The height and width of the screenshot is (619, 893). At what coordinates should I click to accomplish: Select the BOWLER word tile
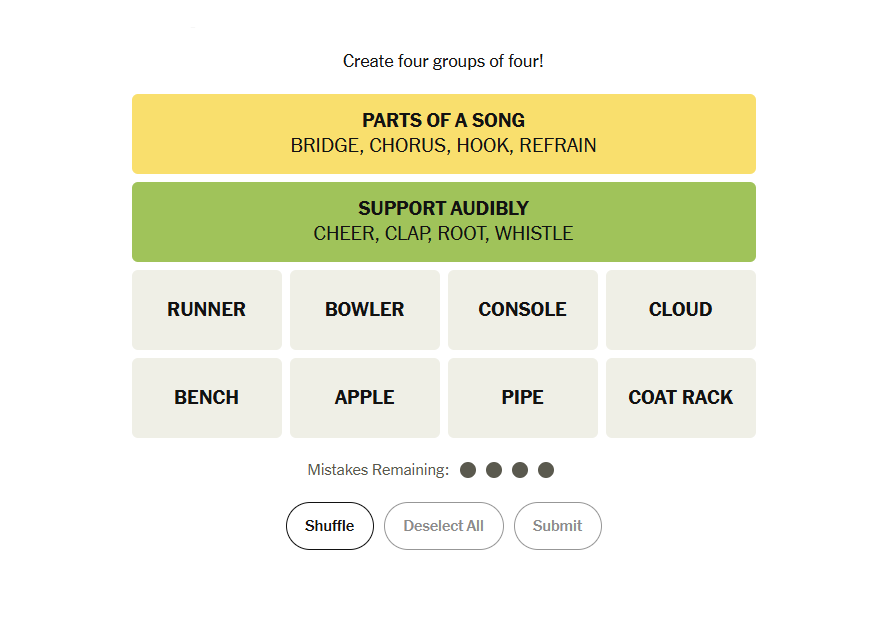364,310
